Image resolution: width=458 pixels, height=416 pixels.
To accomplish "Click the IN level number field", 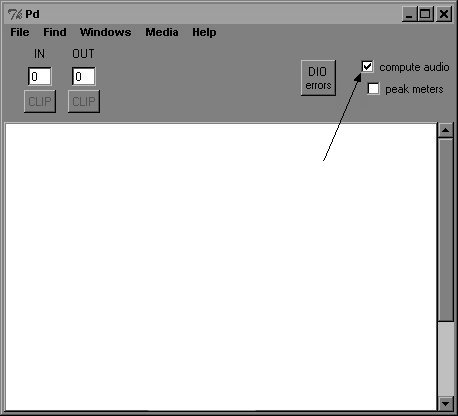I will pyautogui.click(x=40, y=76).
